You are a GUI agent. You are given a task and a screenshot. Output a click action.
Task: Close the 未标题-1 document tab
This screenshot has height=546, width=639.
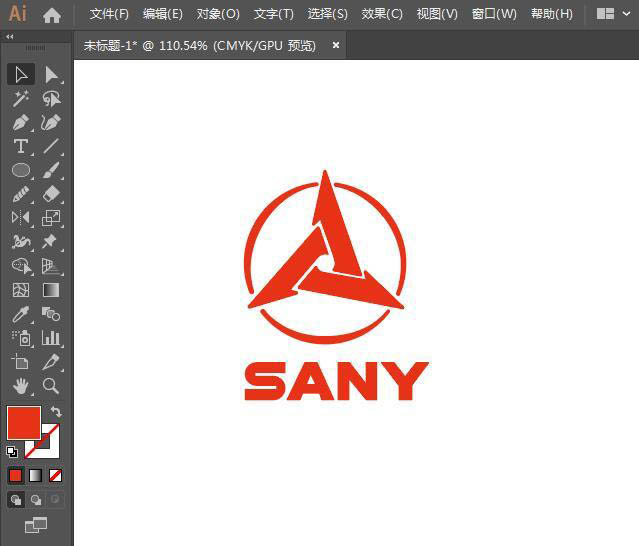coord(336,45)
